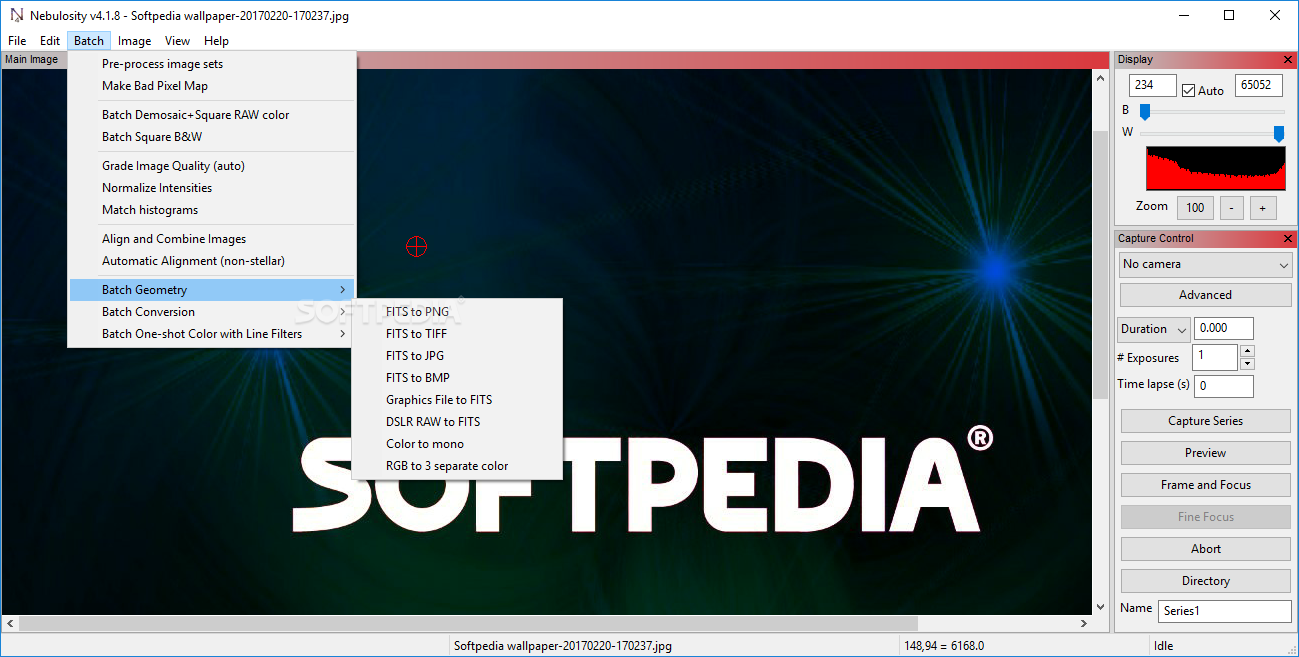Screen dimensions: 1299x657
Task: Choose Automatic Alignment (non-stellar)
Action: pos(211,261)
